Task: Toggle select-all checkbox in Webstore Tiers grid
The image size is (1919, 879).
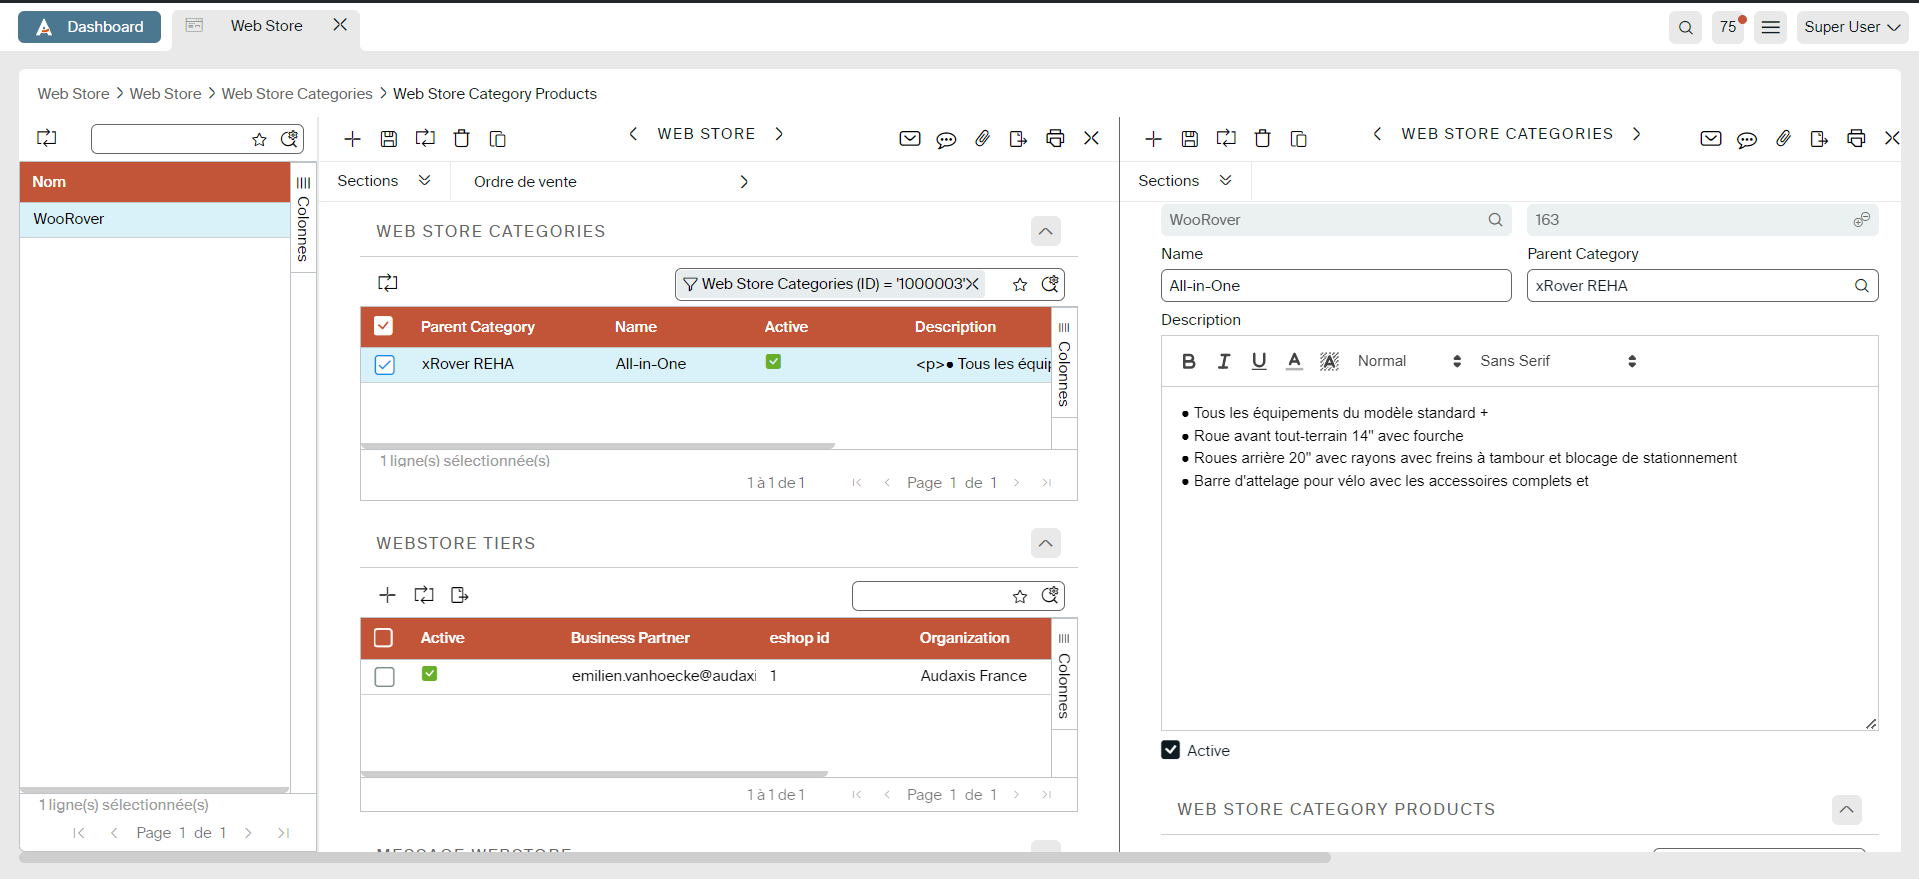Action: point(383,638)
